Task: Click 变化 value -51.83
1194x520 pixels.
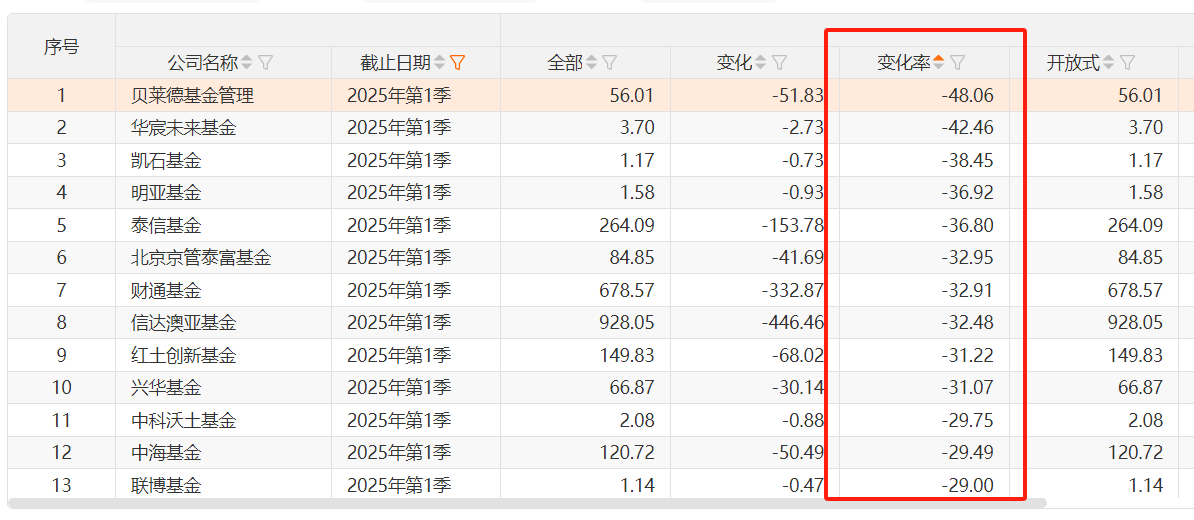Action: tap(797, 95)
